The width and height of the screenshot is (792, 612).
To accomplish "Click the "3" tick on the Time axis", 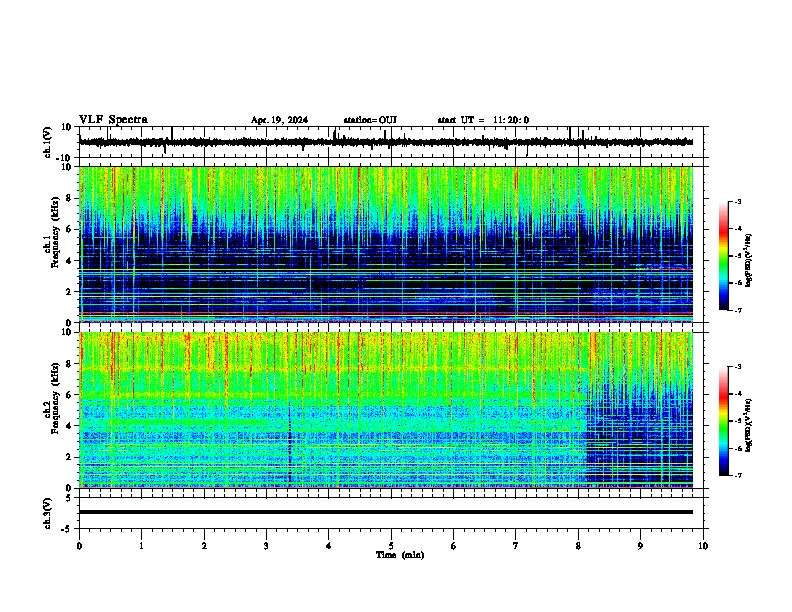I will point(266,546).
